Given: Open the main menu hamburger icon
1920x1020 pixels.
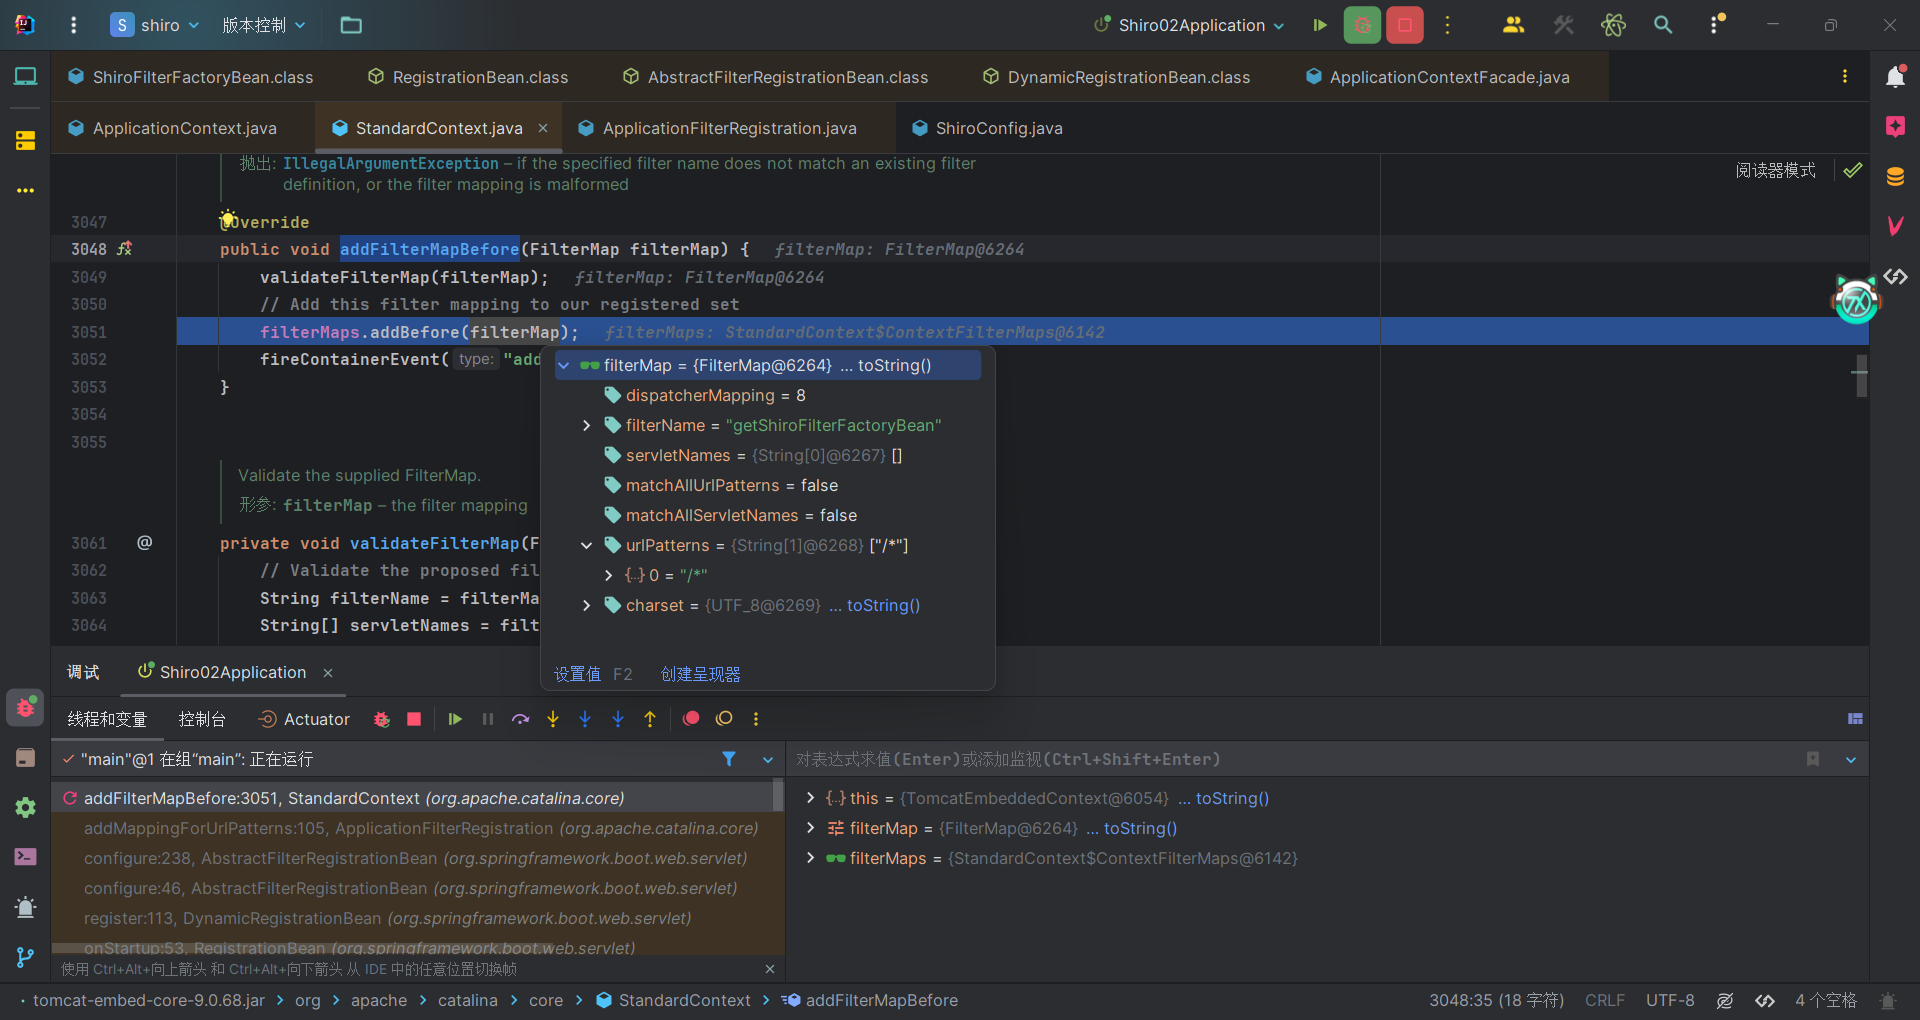Looking at the screenshot, I should tap(73, 25).
